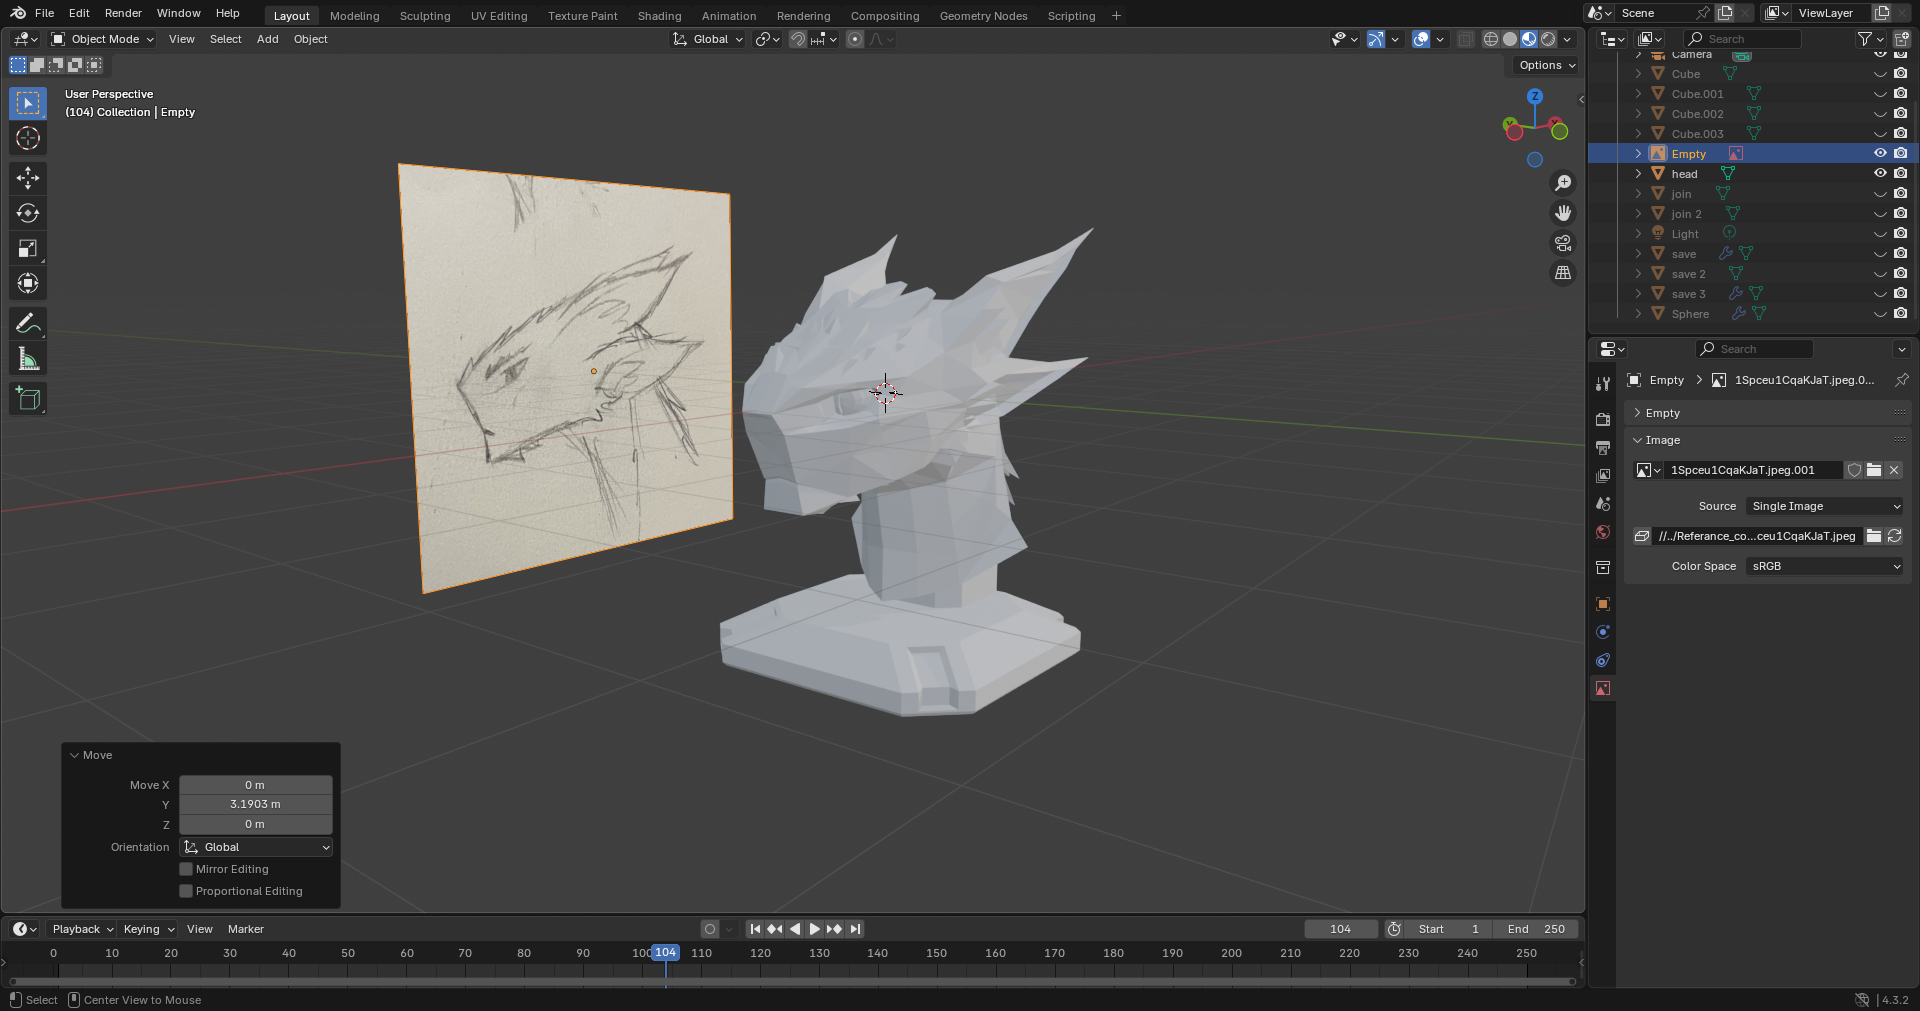Open the Keying menu in timeline

pos(147,929)
